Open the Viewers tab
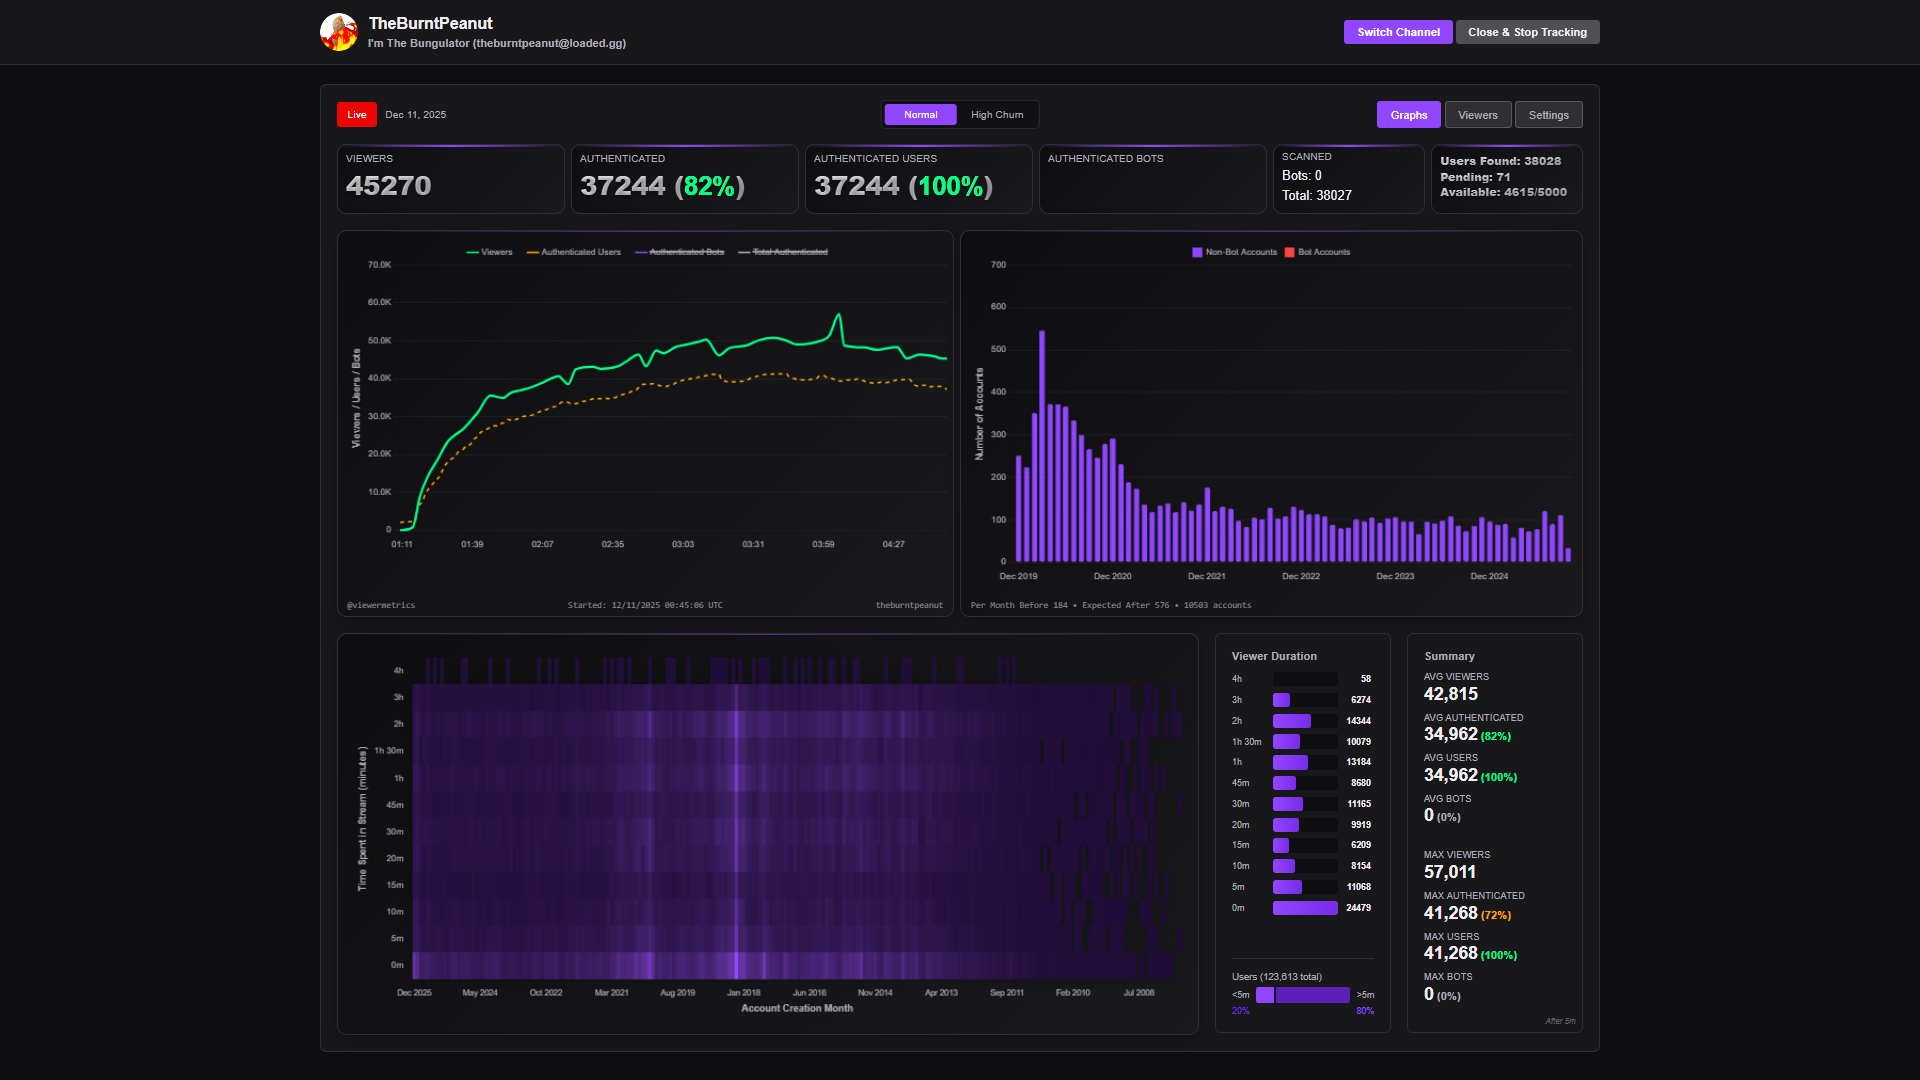Screen dimensions: 1920x1080 1477,115
